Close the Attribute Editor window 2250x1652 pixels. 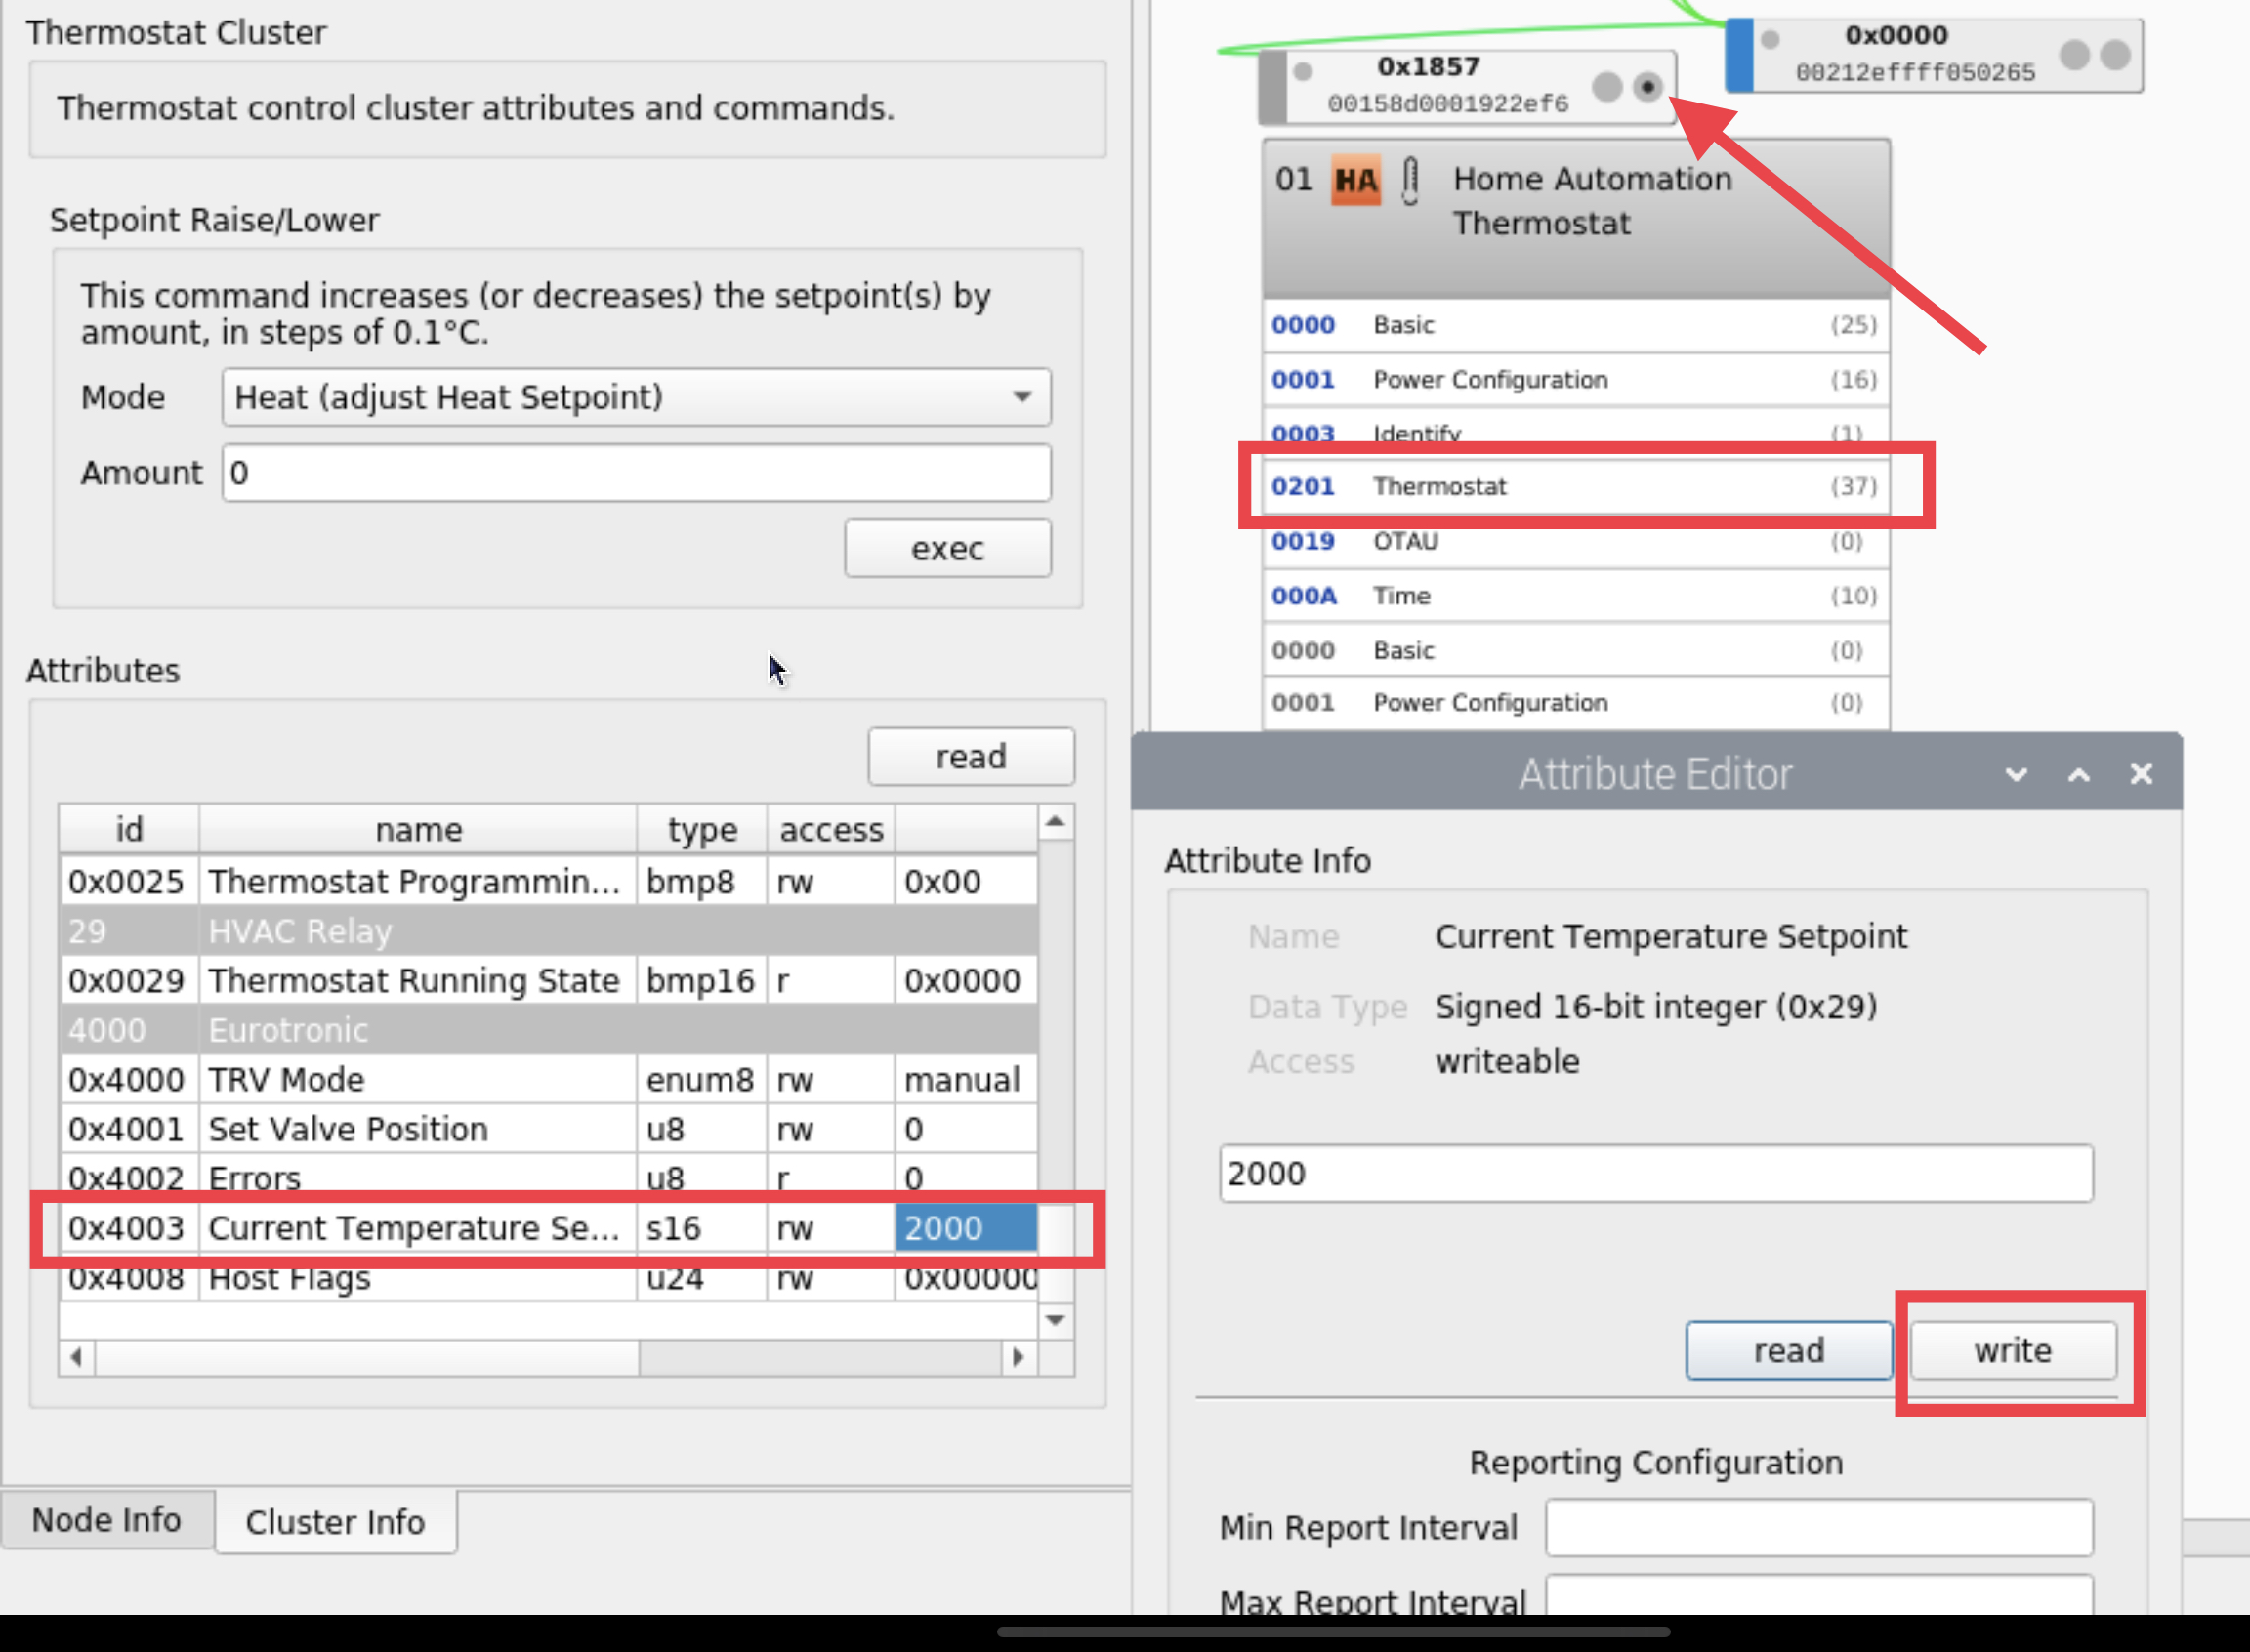pos(2140,774)
